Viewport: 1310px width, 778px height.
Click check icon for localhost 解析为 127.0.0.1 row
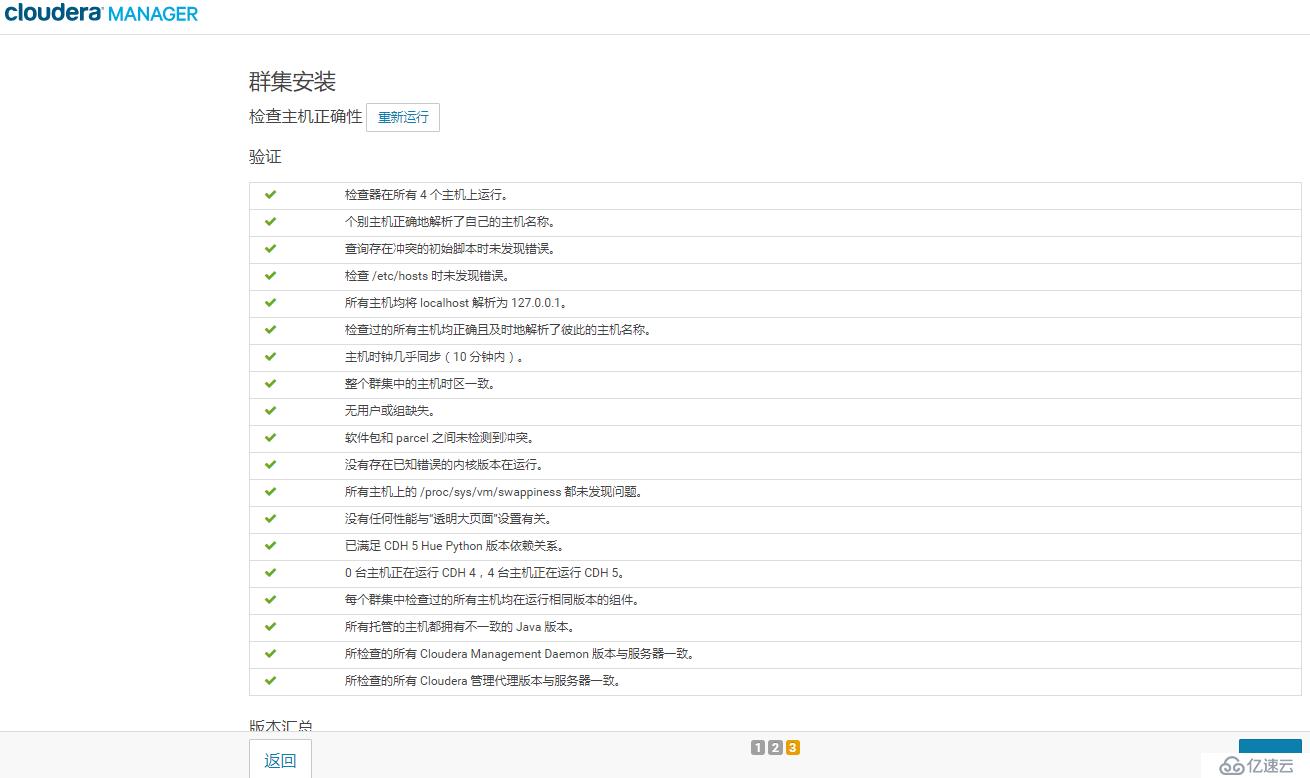click(x=270, y=303)
